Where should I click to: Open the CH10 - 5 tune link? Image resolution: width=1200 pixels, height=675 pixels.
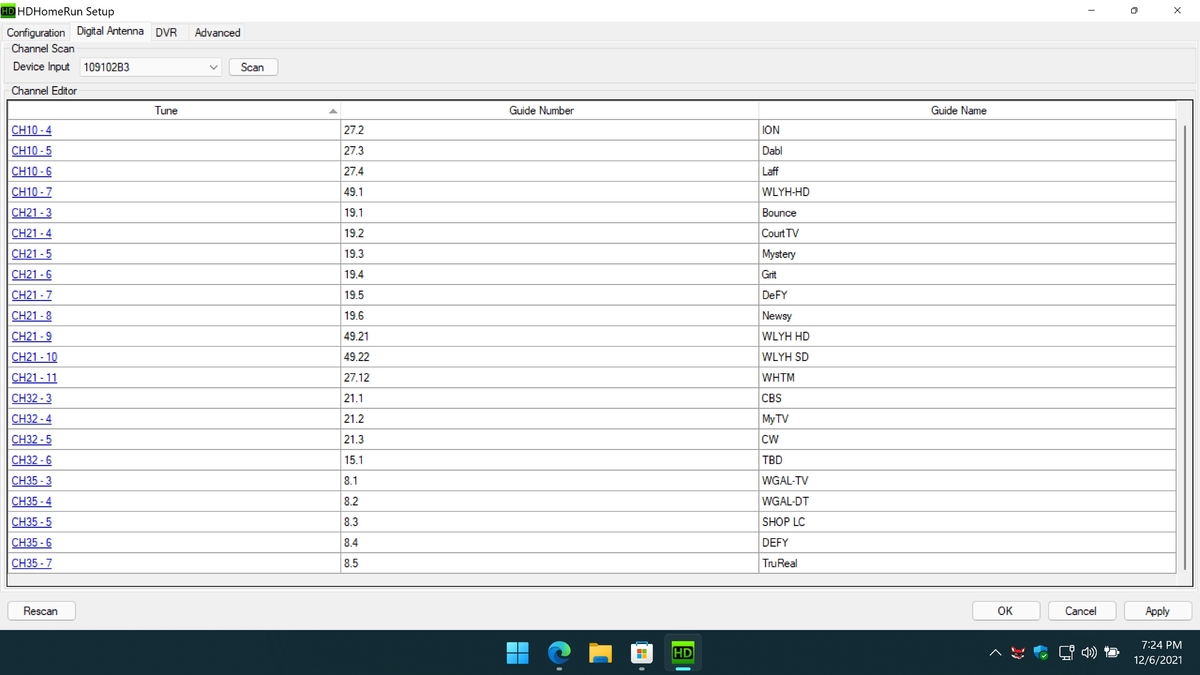pos(31,151)
